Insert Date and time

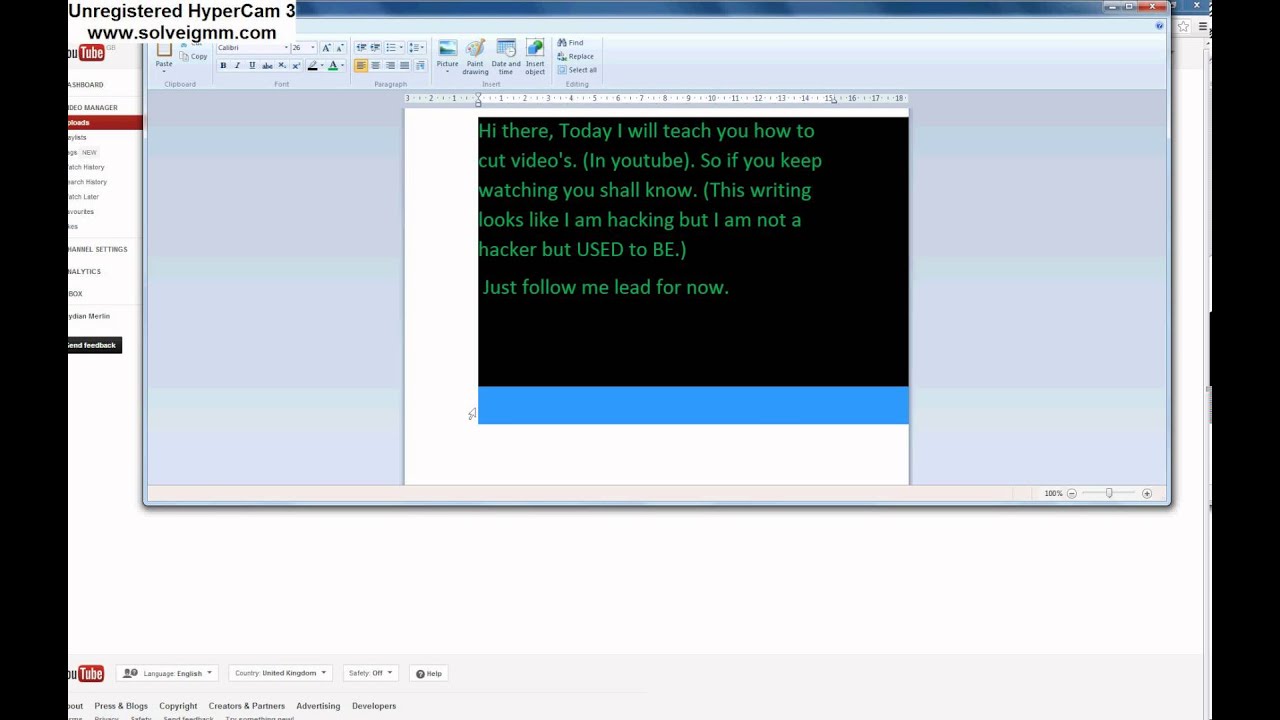(506, 57)
